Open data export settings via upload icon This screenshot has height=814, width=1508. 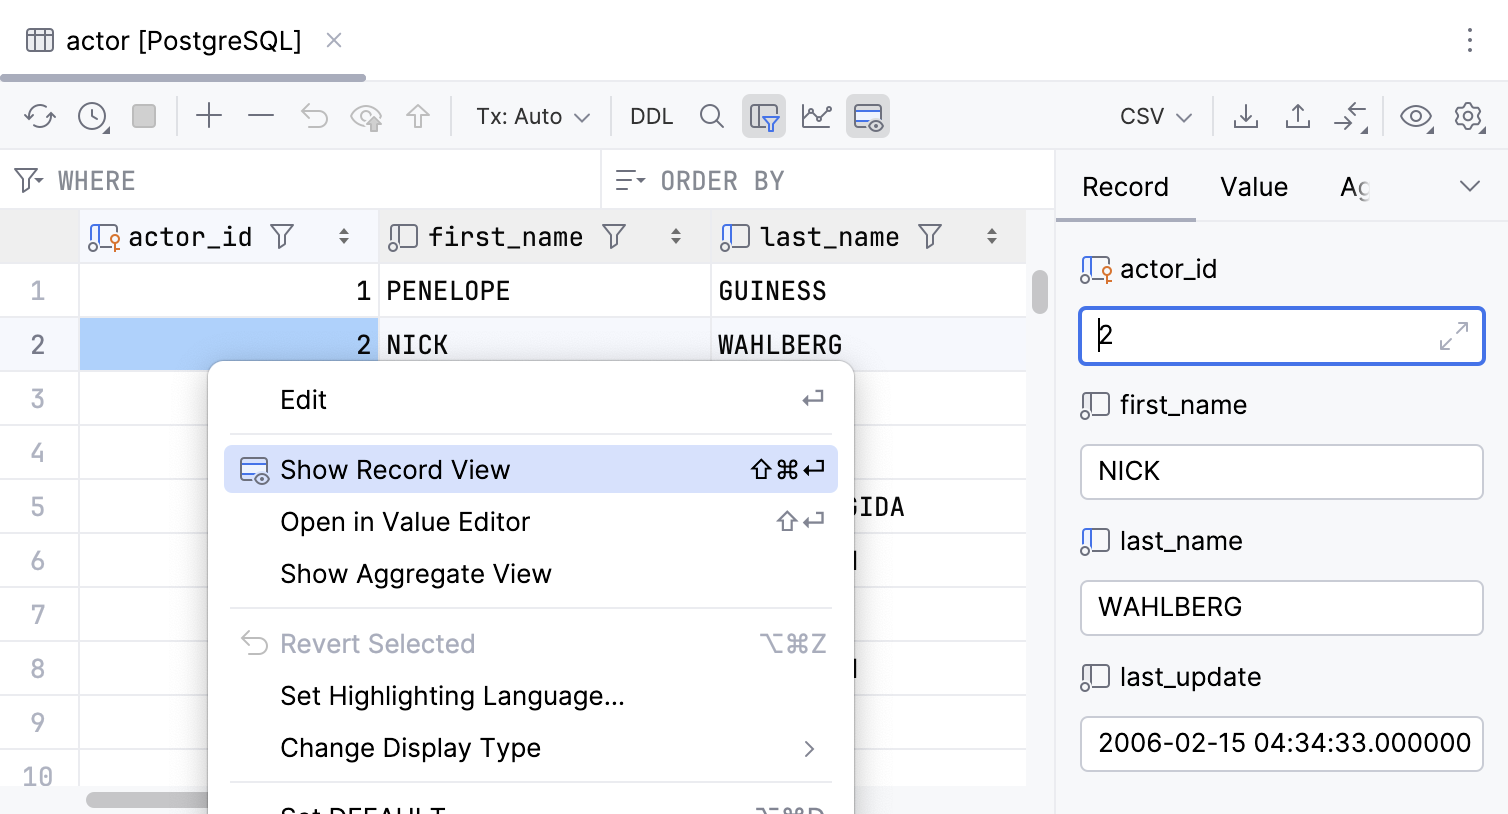tap(1298, 116)
